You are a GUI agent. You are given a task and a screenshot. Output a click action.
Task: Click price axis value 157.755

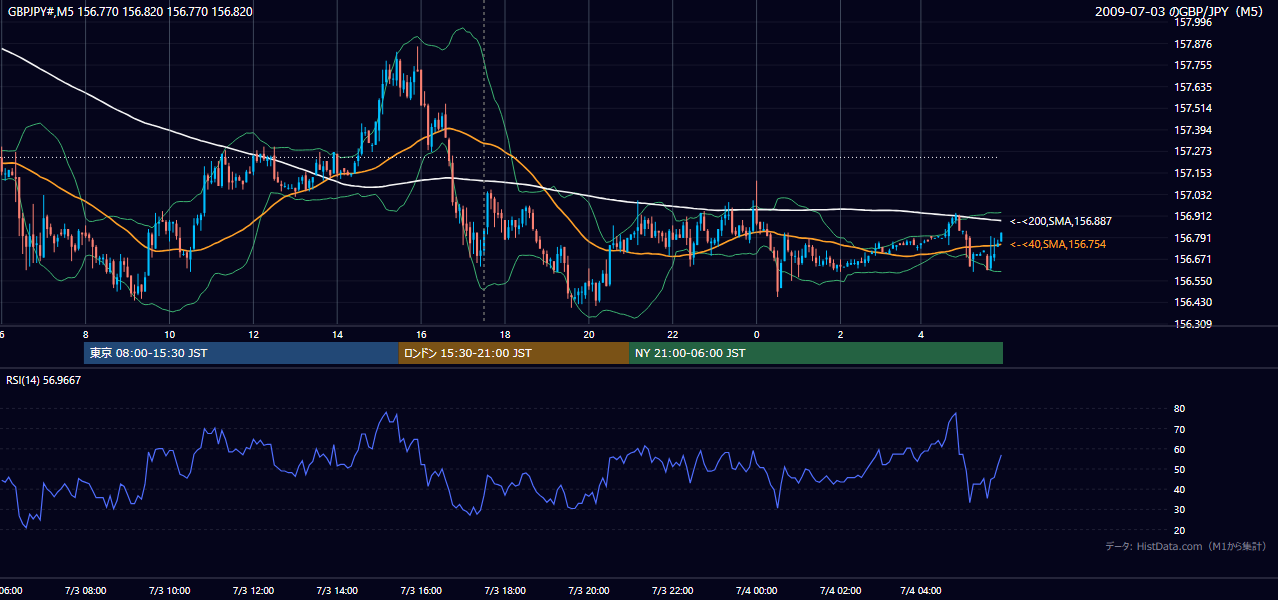click(x=1192, y=65)
